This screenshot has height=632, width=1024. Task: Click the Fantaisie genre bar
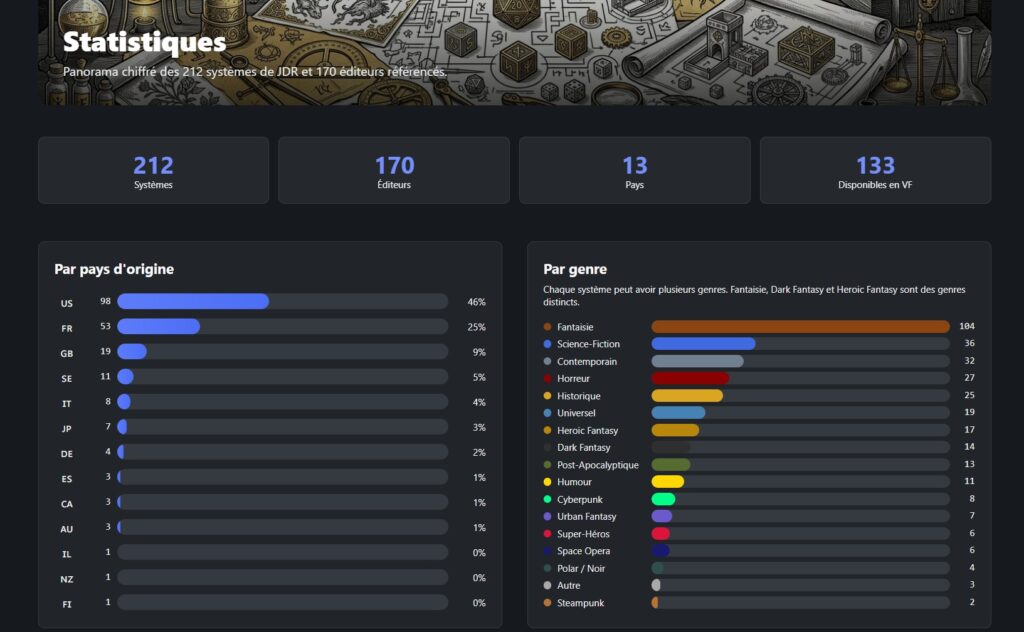(800, 327)
